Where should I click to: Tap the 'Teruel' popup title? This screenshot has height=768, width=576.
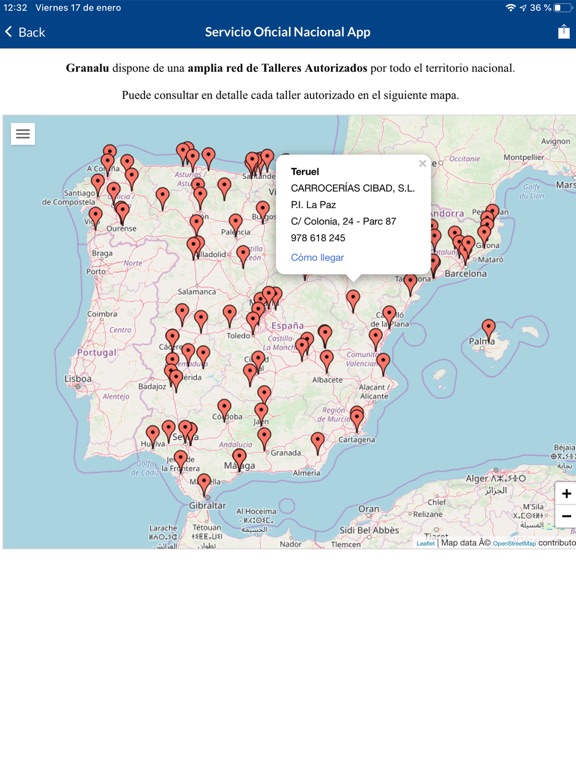305,171
